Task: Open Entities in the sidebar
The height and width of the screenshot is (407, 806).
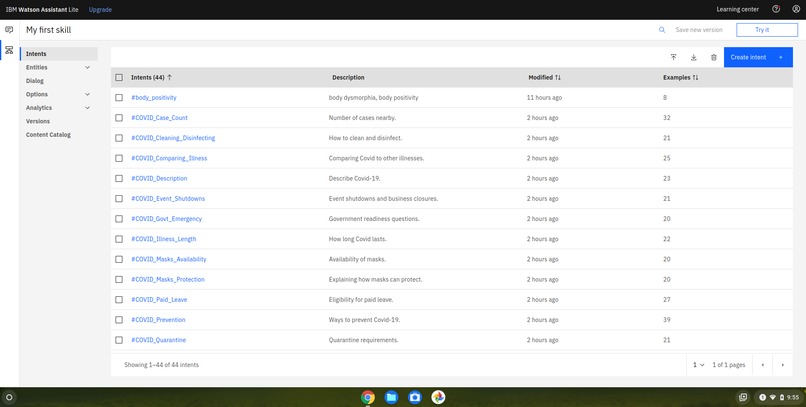Action: (x=37, y=67)
